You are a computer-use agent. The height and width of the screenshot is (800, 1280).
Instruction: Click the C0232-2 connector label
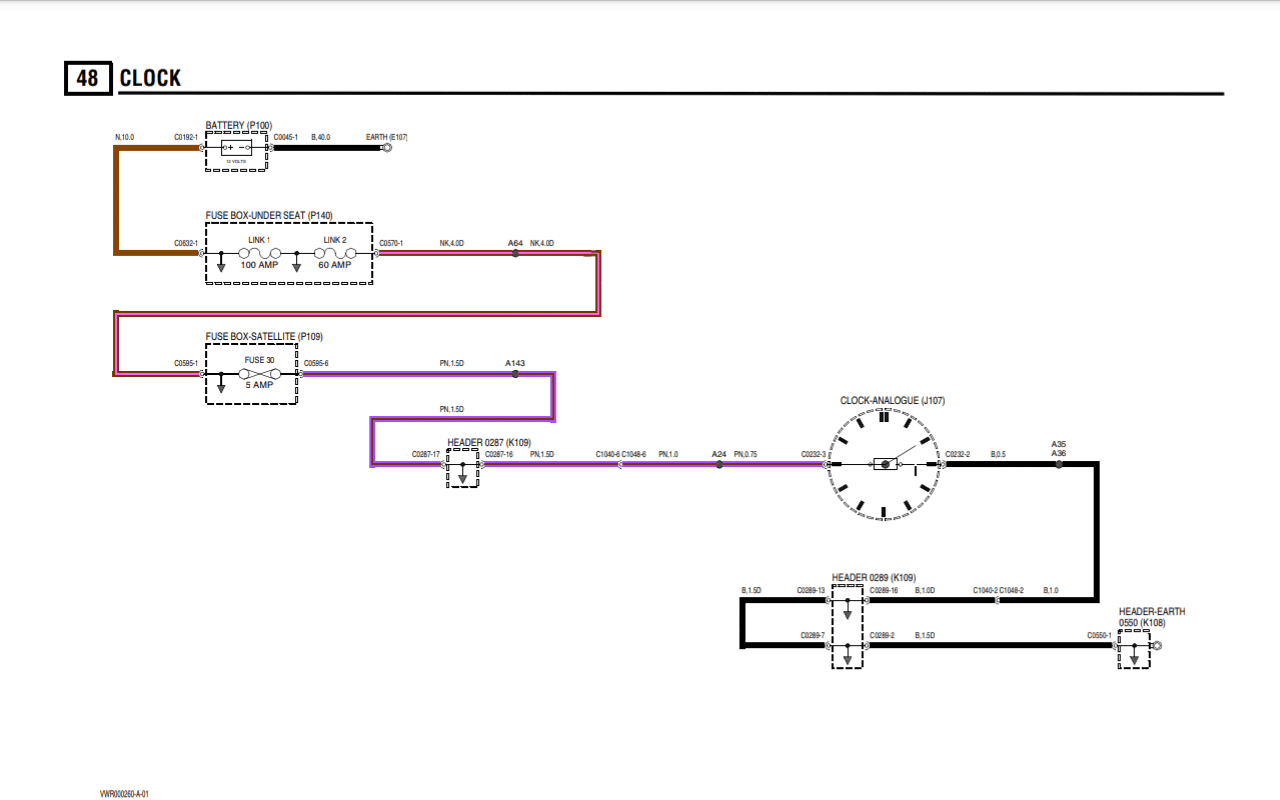[958, 454]
